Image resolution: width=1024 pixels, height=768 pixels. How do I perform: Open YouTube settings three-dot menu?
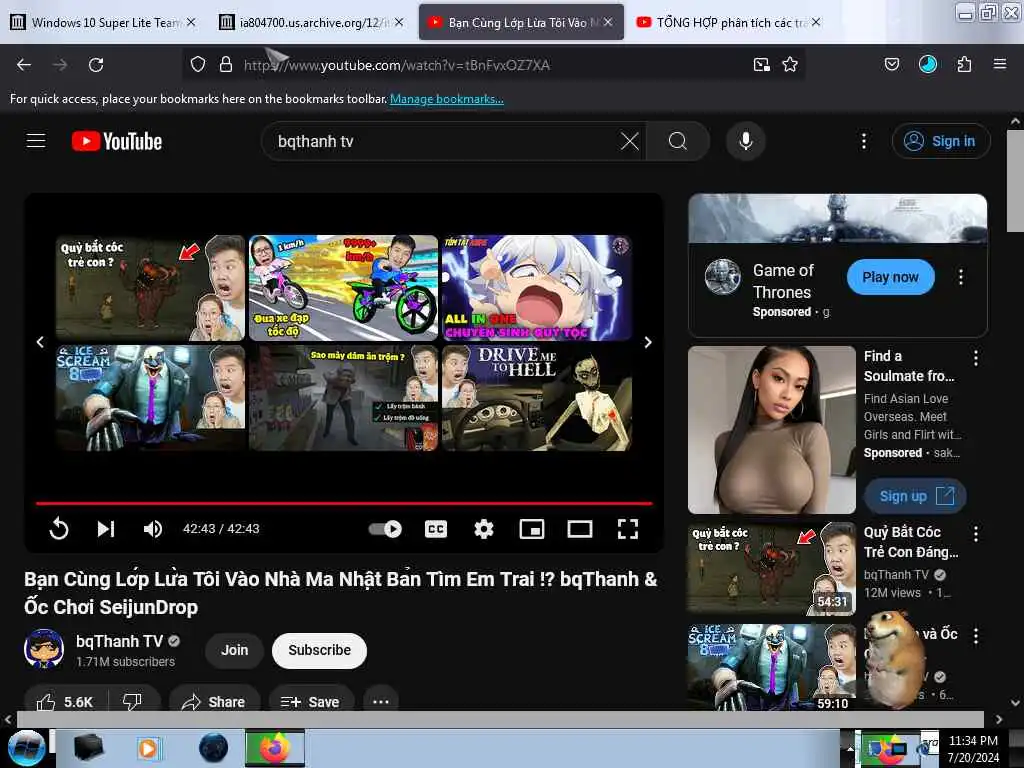click(x=863, y=141)
